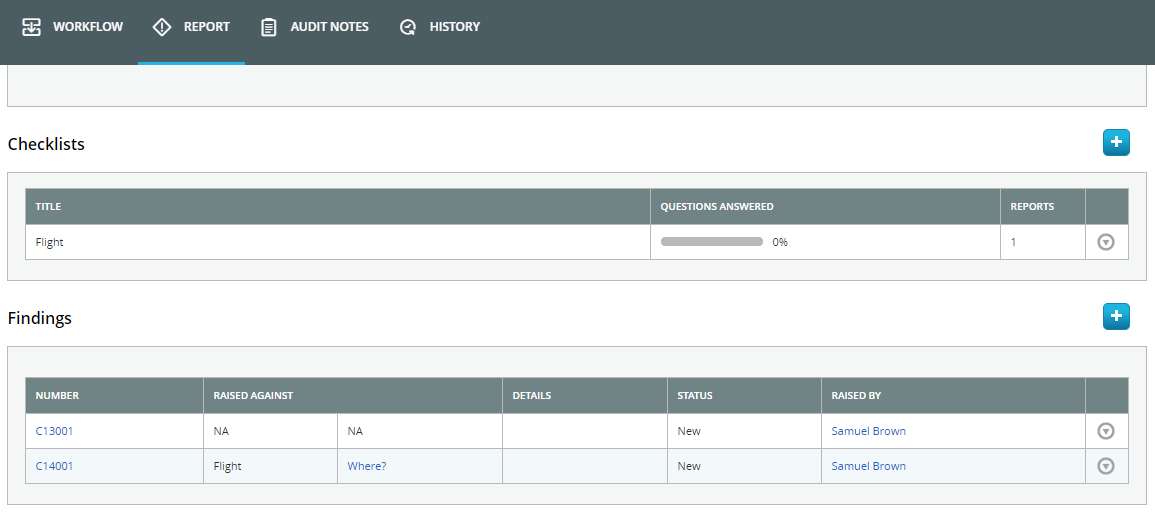This screenshot has width=1155, height=516.
Task: Click the 'Where?' question link
Action: [x=366, y=466]
